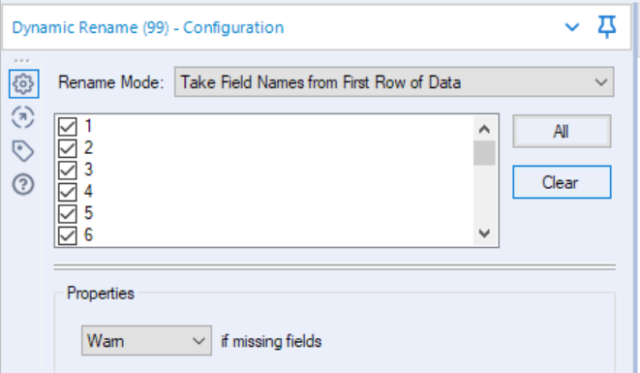Screen dimensions: 640x373
Task: Select All fields button
Action: point(562,131)
